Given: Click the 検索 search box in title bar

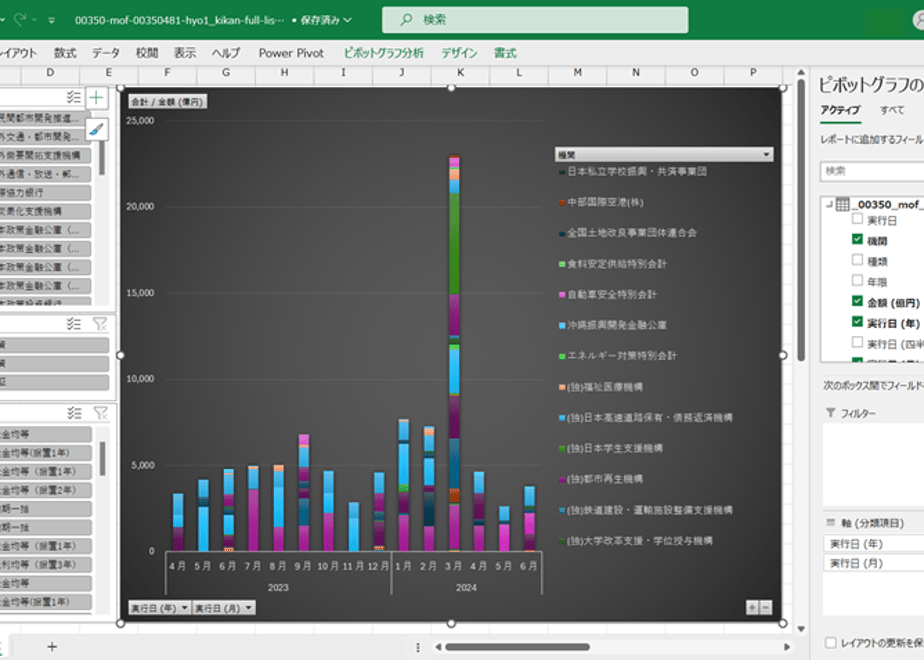Looking at the screenshot, I should click(x=535, y=20).
